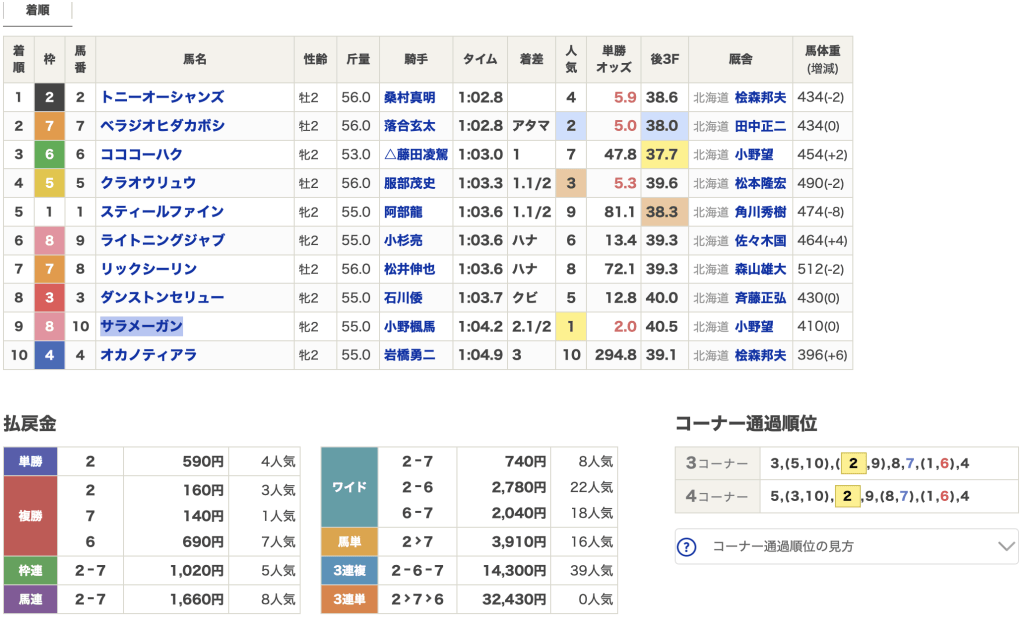Click the 単勝オッズ column header

click(x=613, y=59)
